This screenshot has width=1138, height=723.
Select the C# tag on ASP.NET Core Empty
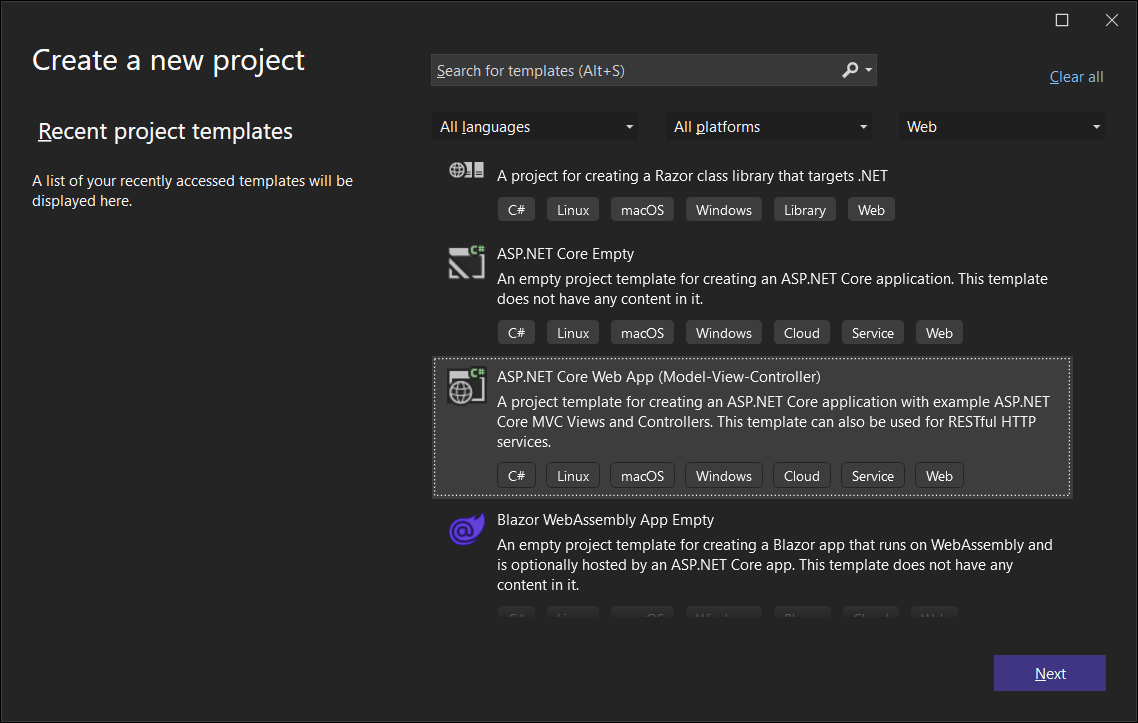(x=516, y=332)
